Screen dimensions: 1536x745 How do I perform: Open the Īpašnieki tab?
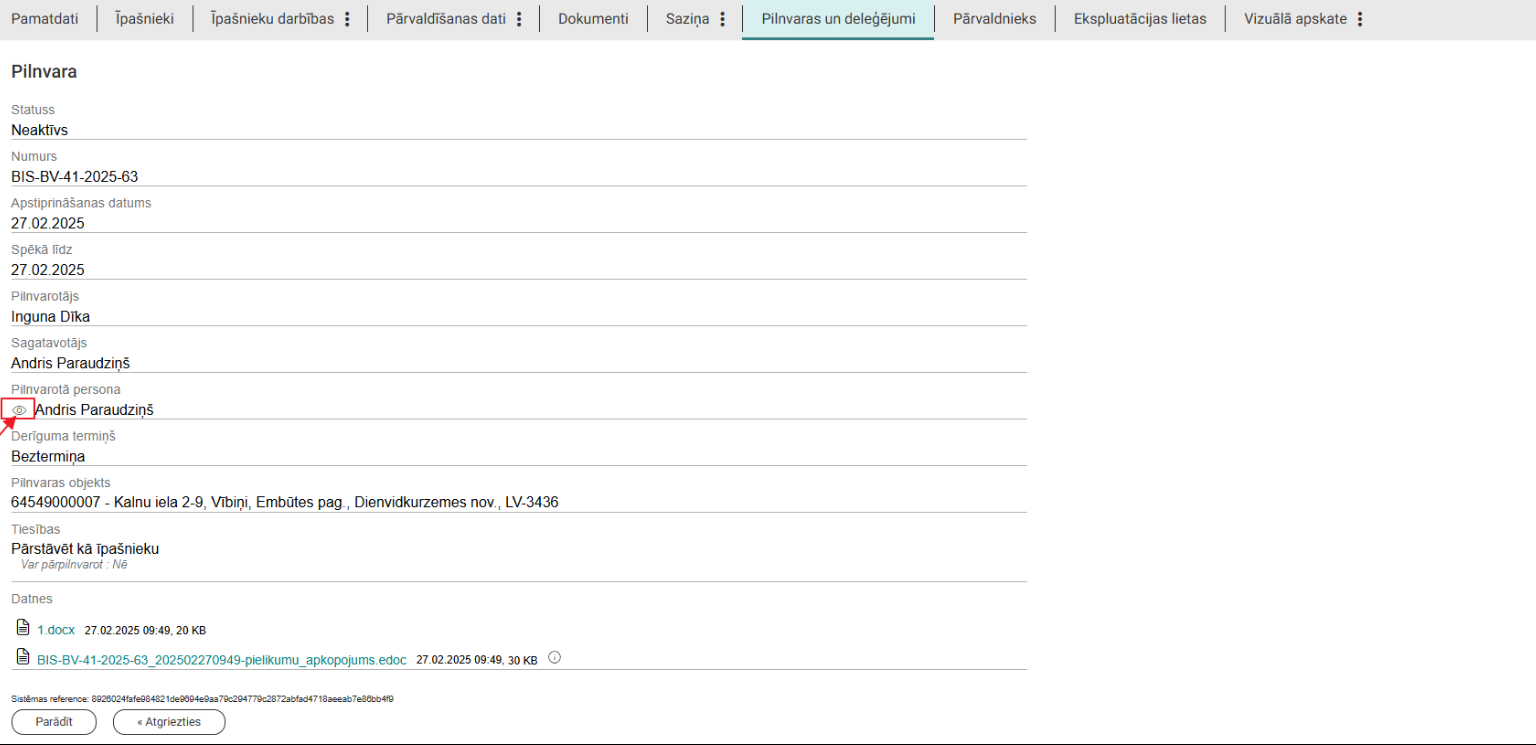point(145,19)
